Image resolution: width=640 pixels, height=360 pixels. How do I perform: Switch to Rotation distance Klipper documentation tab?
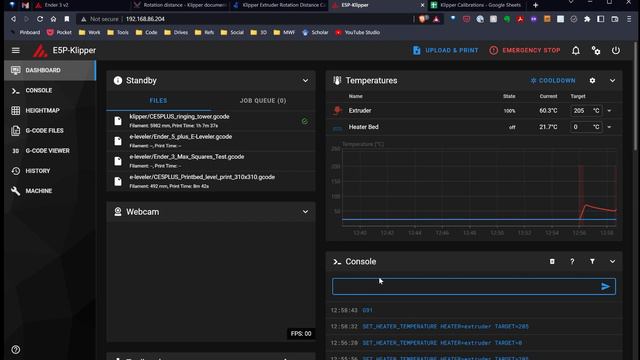click(180, 5)
